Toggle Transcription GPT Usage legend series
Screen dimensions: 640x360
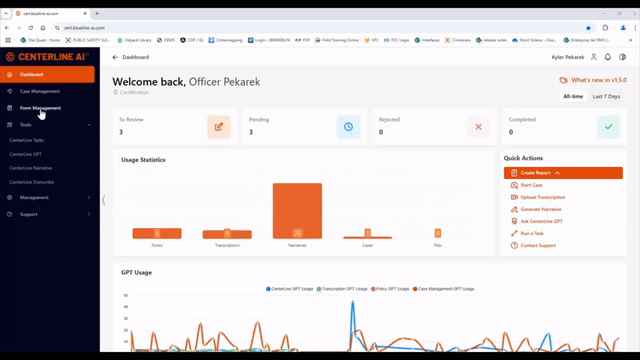tap(342, 289)
